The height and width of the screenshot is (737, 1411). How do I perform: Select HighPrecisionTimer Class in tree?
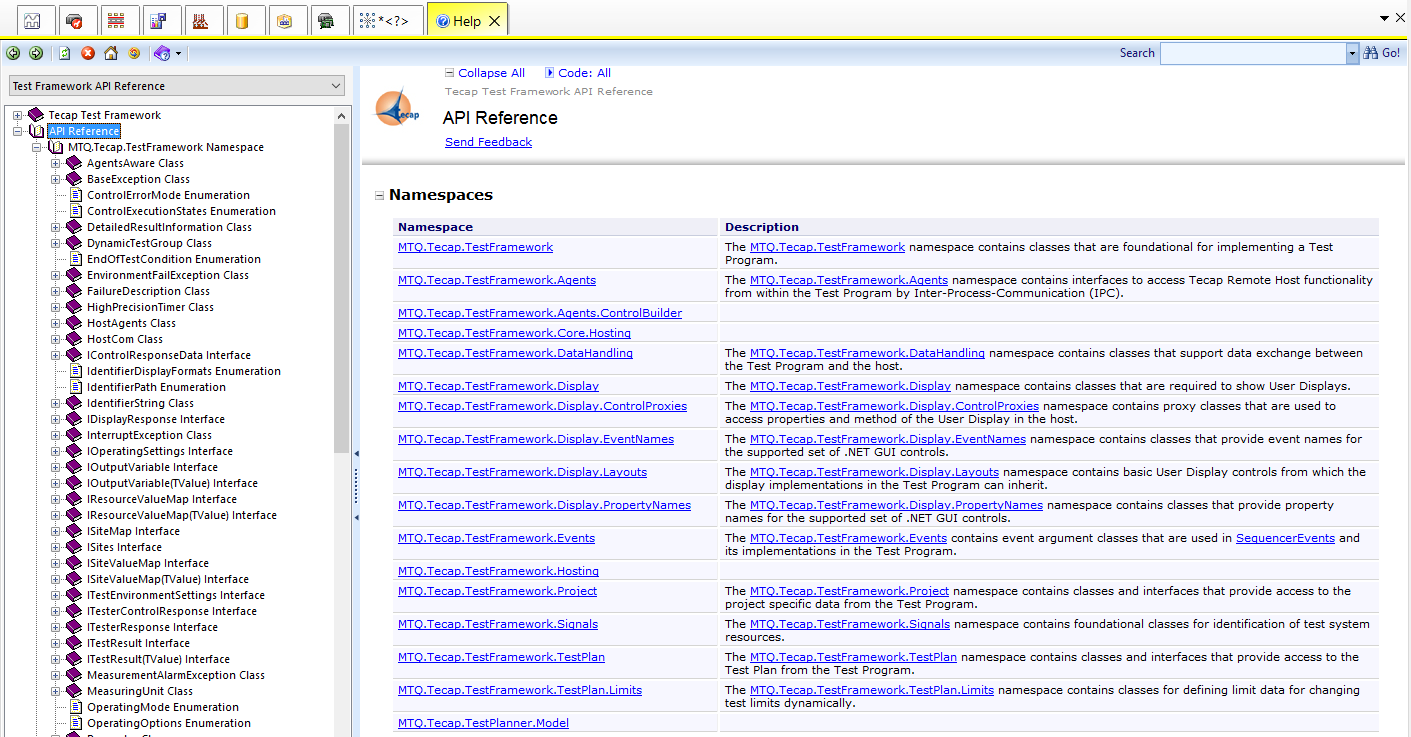(x=150, y=307)
